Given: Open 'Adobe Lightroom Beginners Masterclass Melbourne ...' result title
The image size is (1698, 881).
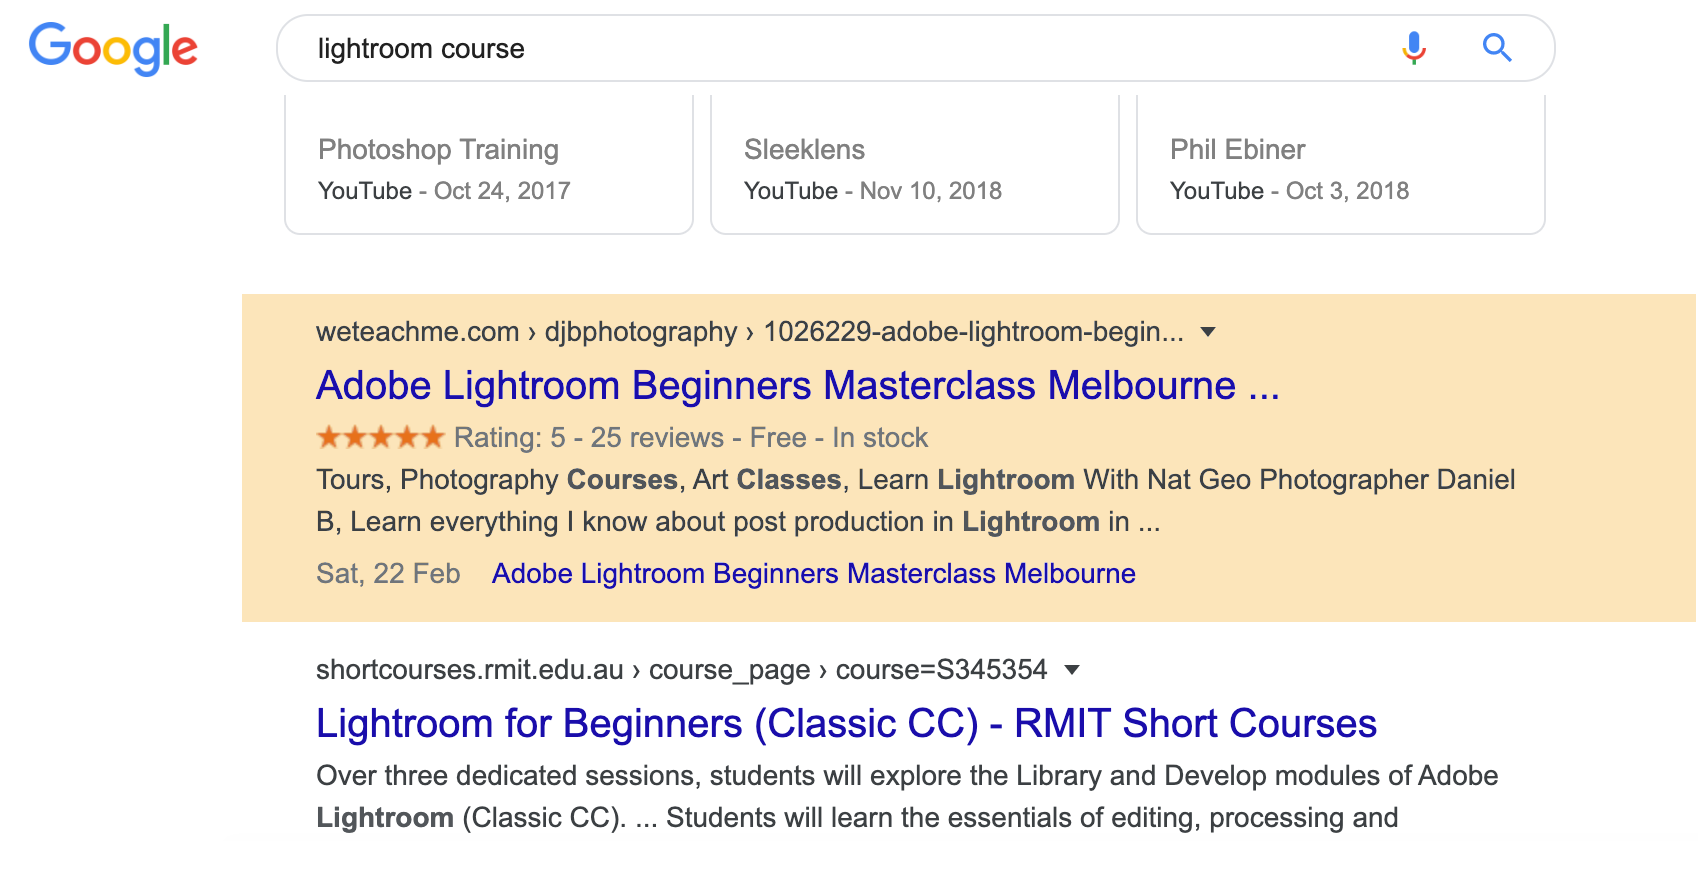Looking at the screenshot, I should 798,386.
